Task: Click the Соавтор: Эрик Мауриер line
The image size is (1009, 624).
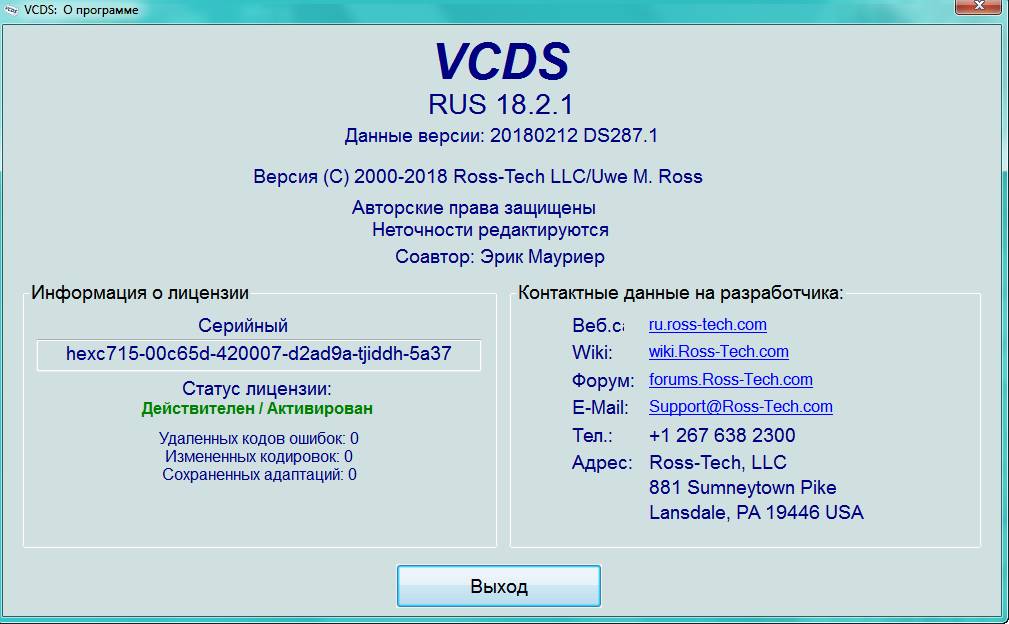Action: tap(499, 258)
